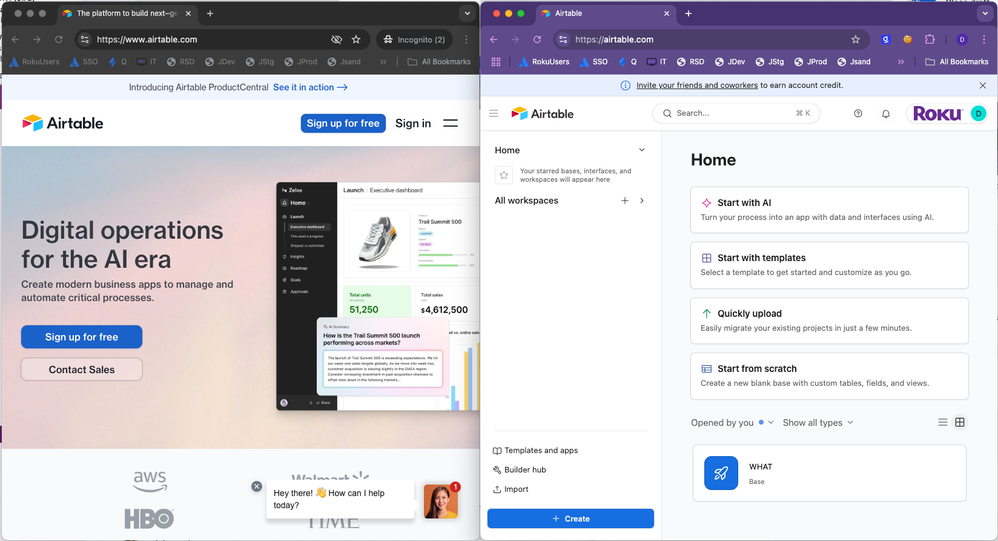The height and width of the screenshot is (541, 998).
Task: Select Airtable tab in right window
Action: tap(606, 13)
